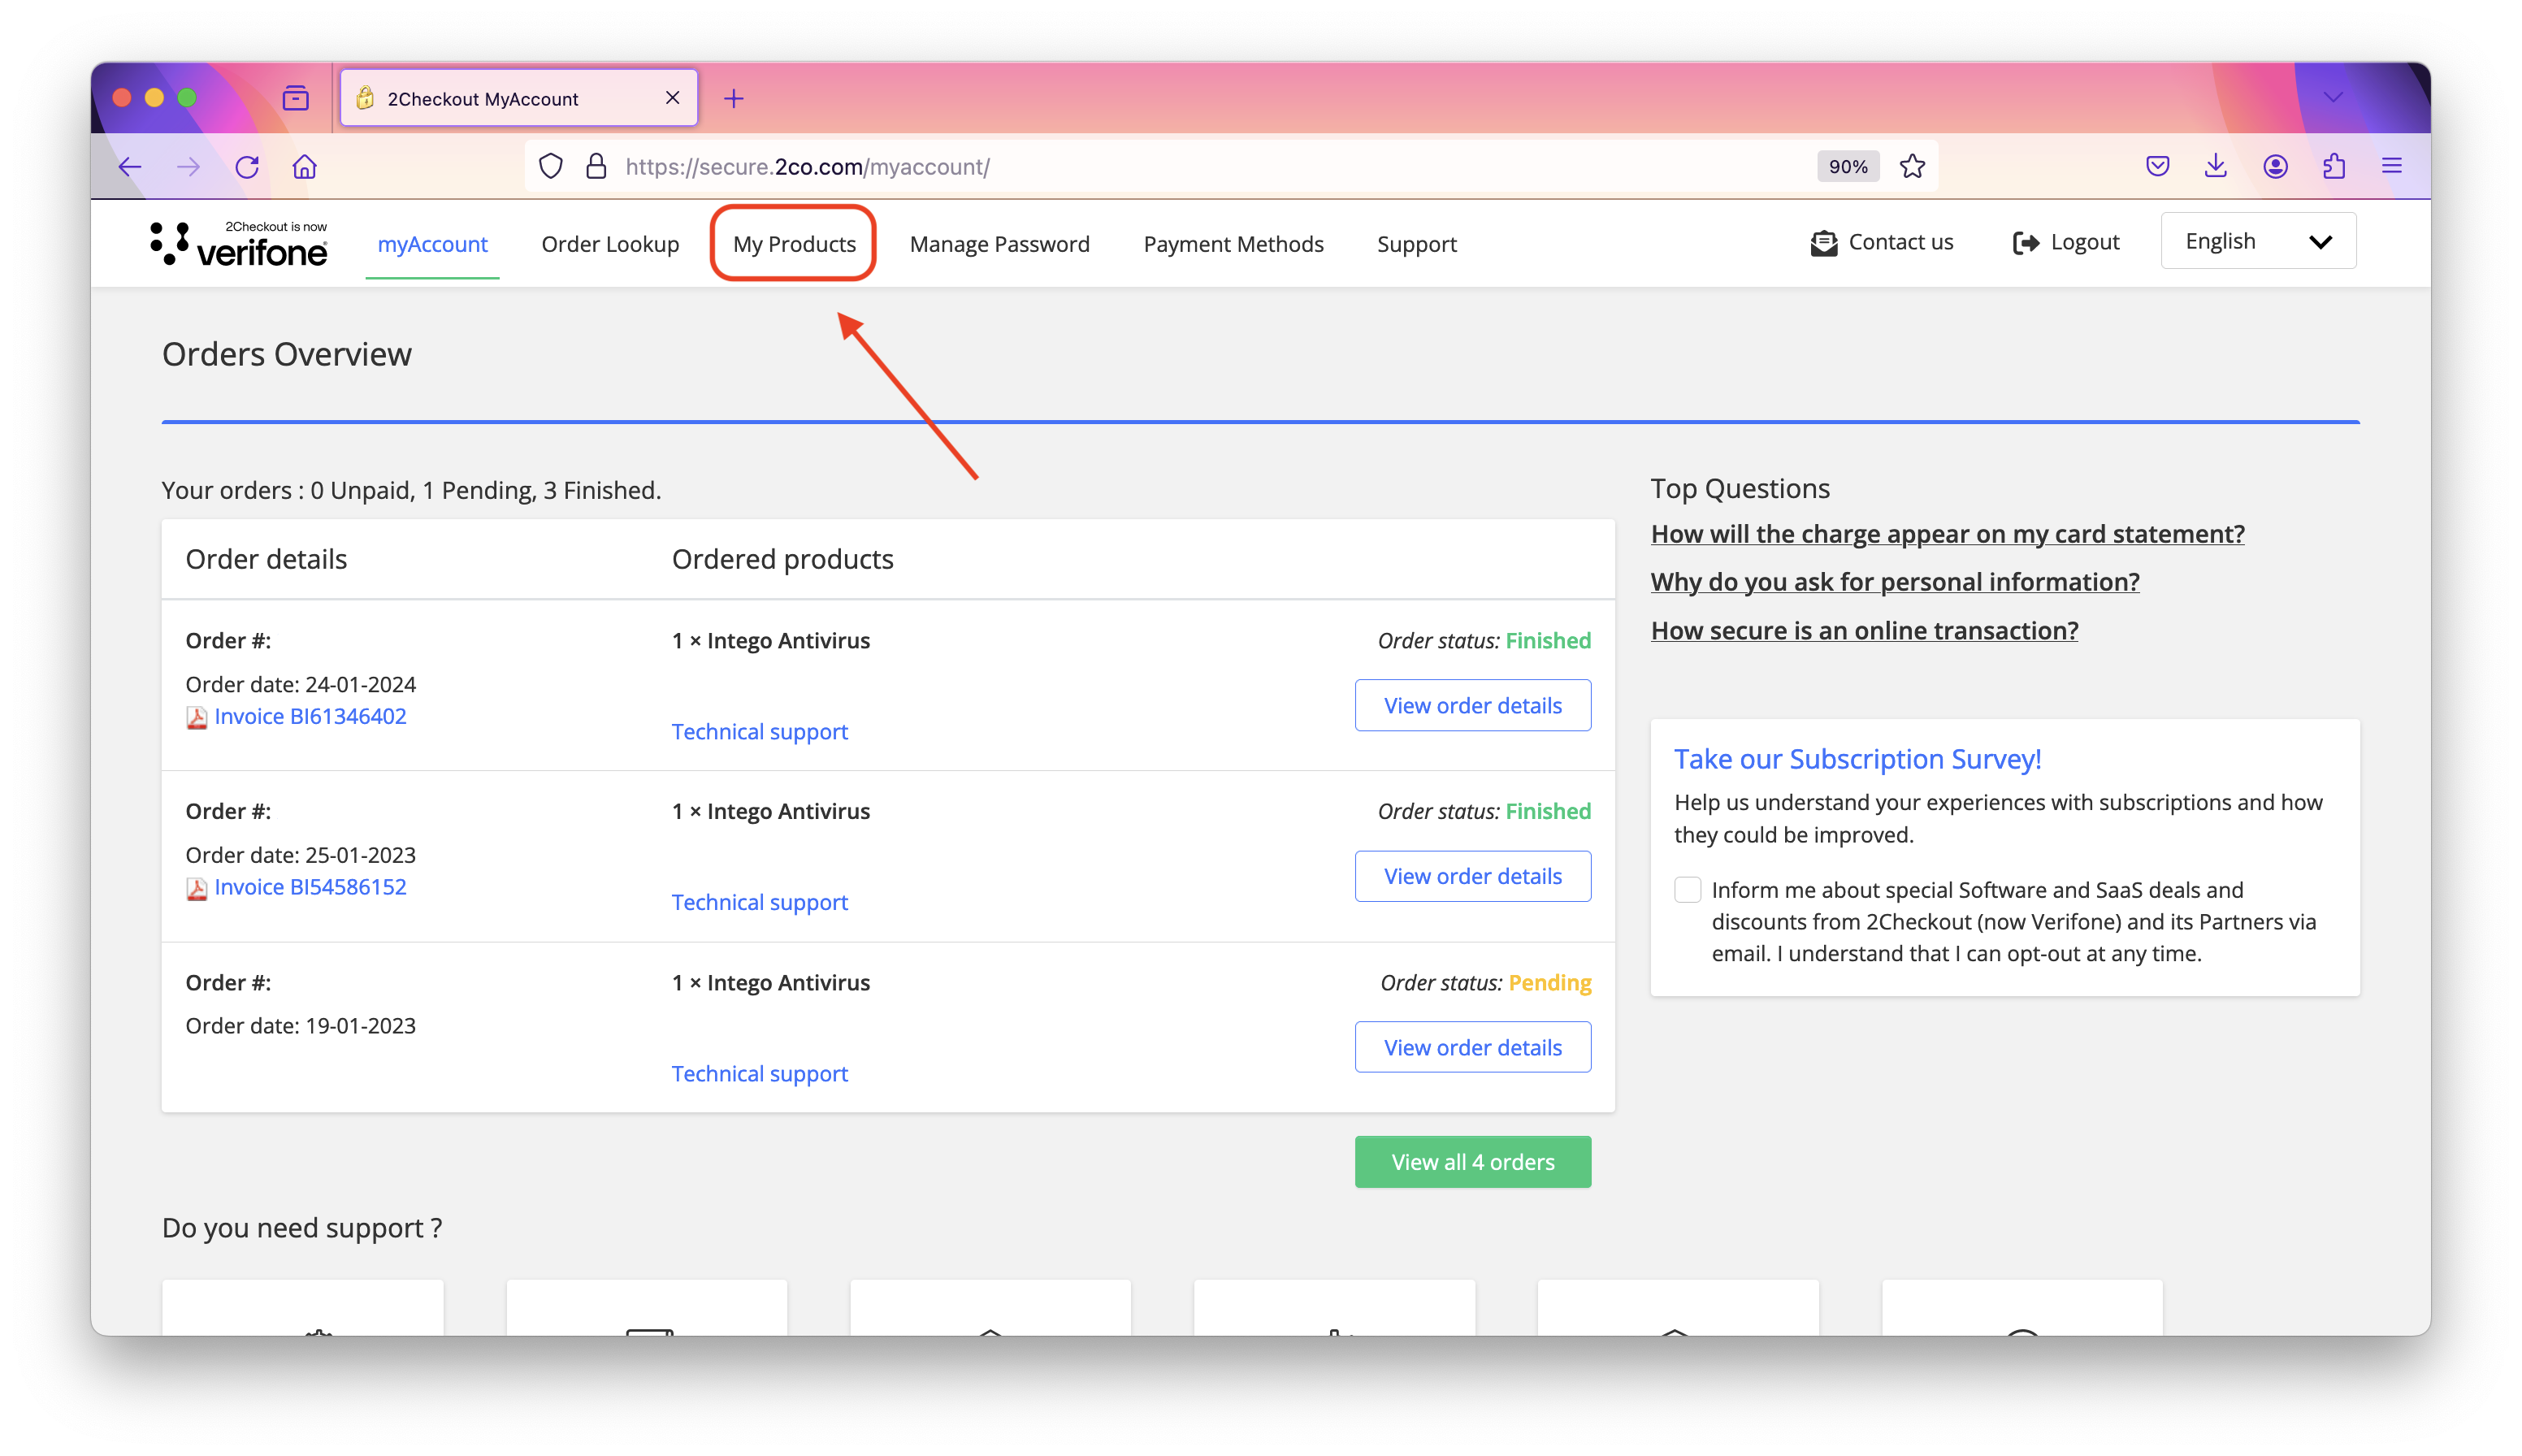Click the Contact us link
The width and height of the screenshot is (2522, 1456).
coord(1900,242)
